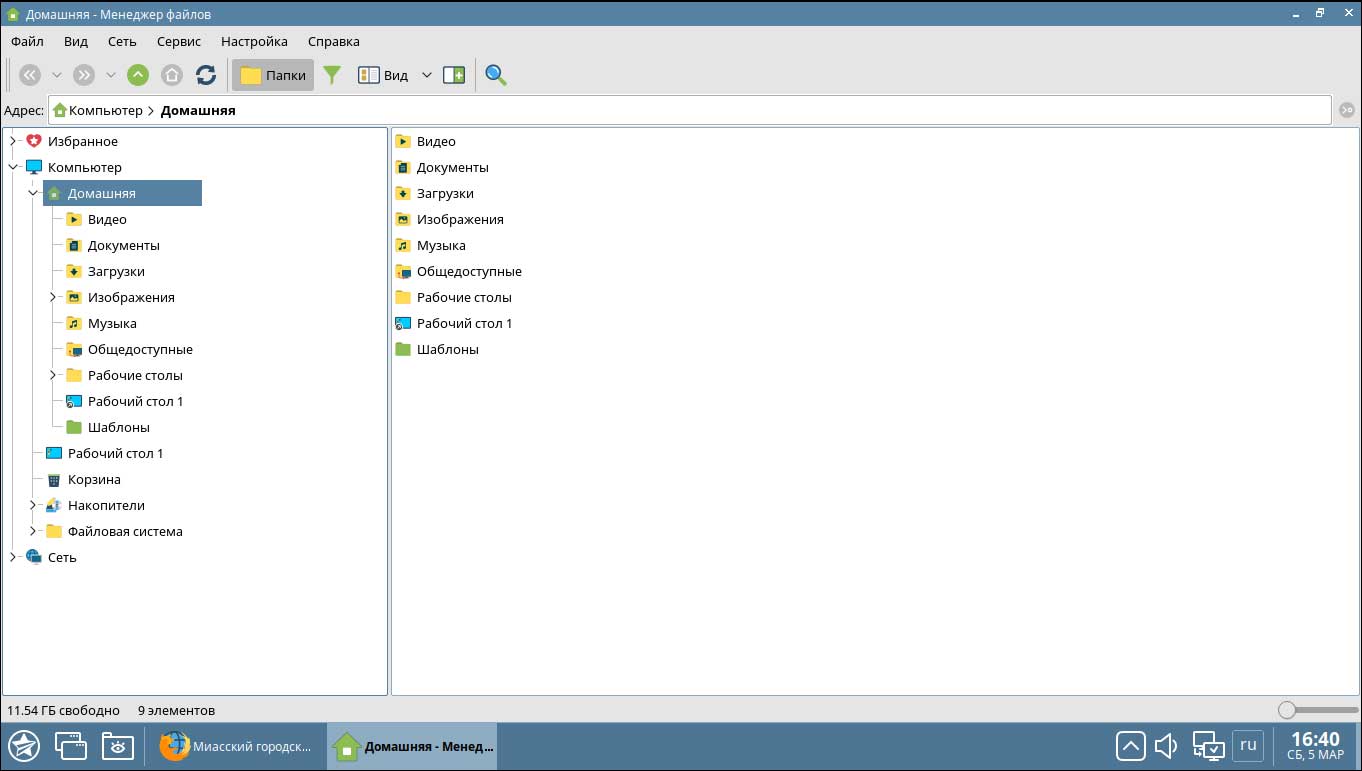This screenshot has height=771, width=1362.
Task: Select Видео folder icon in file list
Action: [403, 141]
